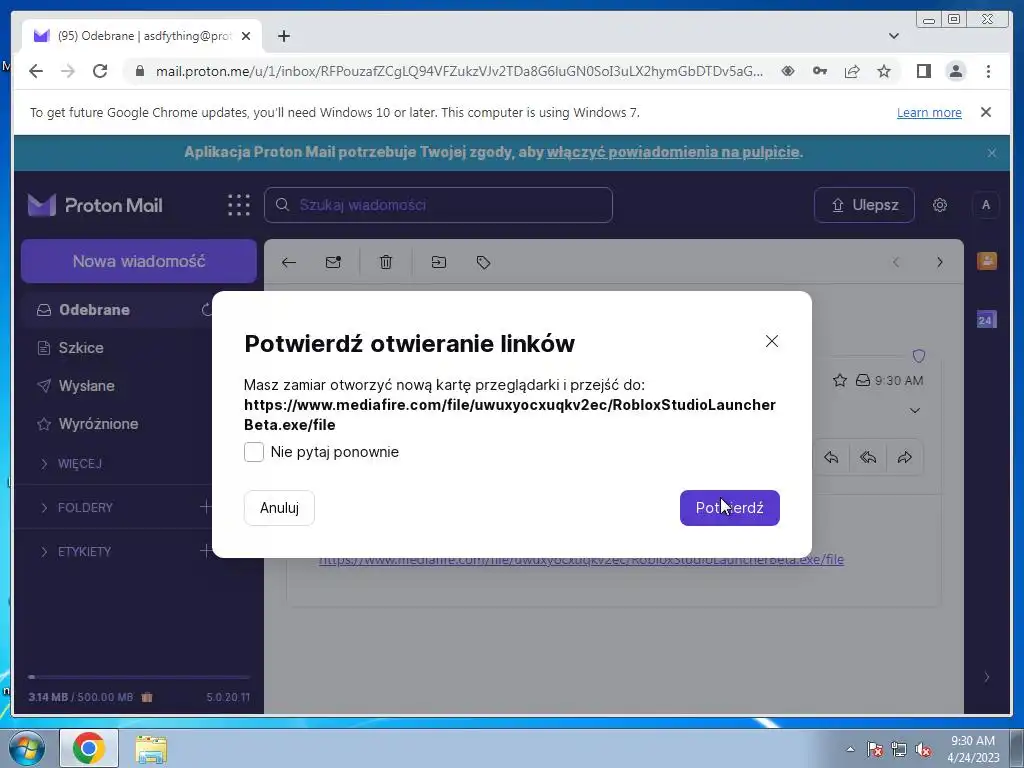Click the move to folder icon
Image resolution: width=1024 pixels, height=768 pixels.
(x=438, y=262)
